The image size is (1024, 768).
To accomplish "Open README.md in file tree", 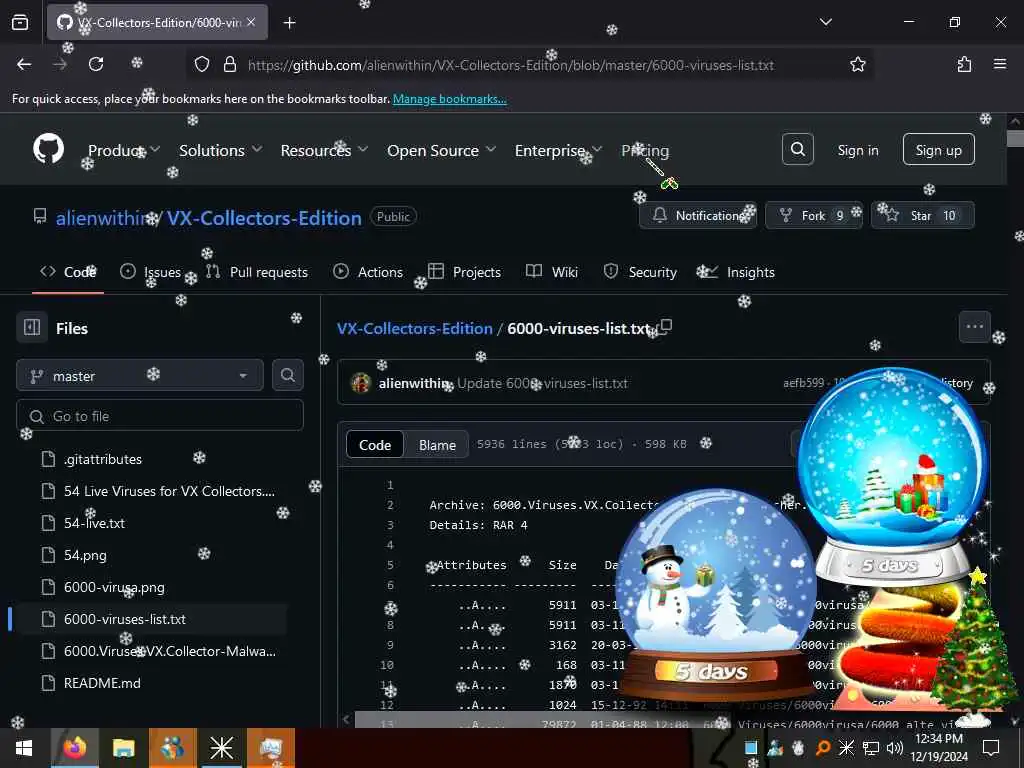I will tap(102, 683).
